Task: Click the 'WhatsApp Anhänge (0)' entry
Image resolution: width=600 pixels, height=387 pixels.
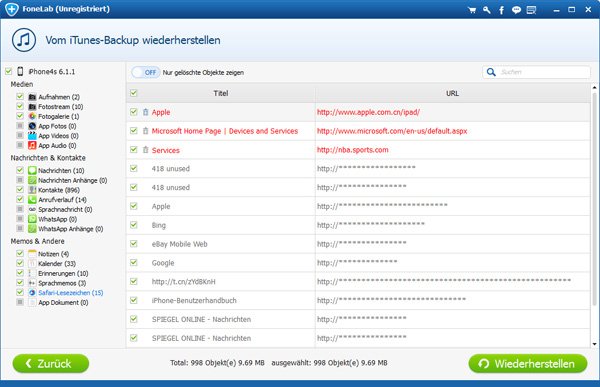Action: (x=71, y=229)
